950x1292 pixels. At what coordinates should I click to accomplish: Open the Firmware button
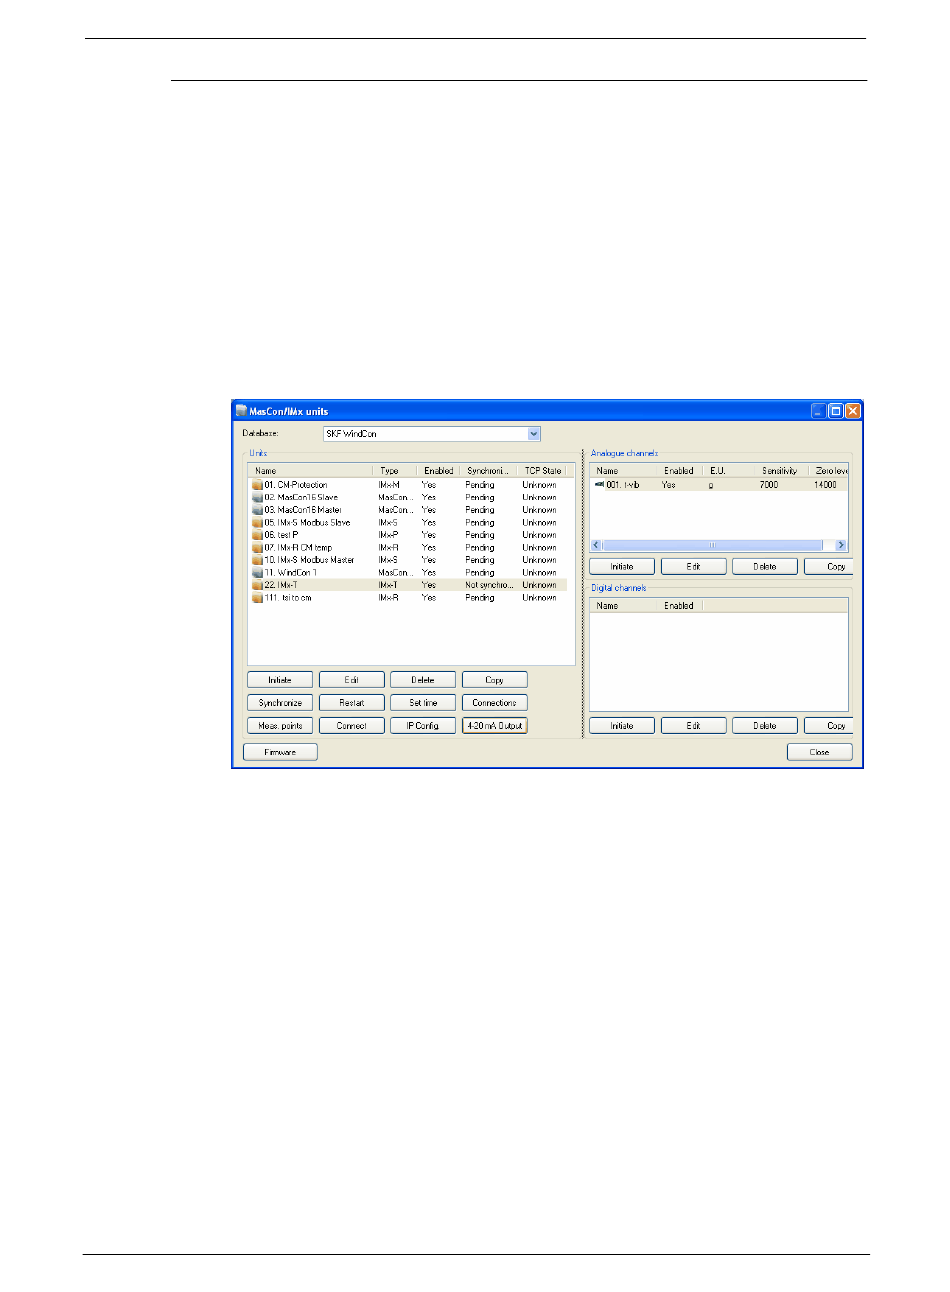coord(280,752)
